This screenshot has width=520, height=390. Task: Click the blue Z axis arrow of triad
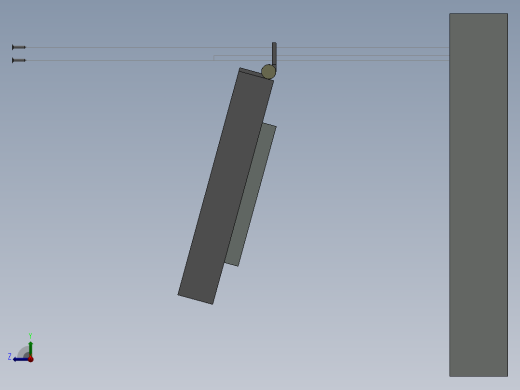(21, 359)
